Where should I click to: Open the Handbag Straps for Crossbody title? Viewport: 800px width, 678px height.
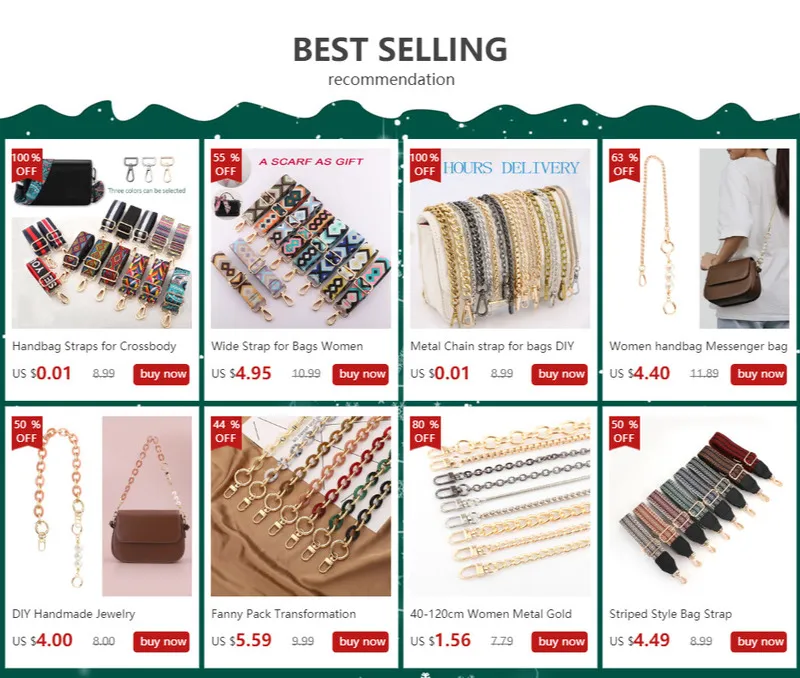[x=94, y=346]
